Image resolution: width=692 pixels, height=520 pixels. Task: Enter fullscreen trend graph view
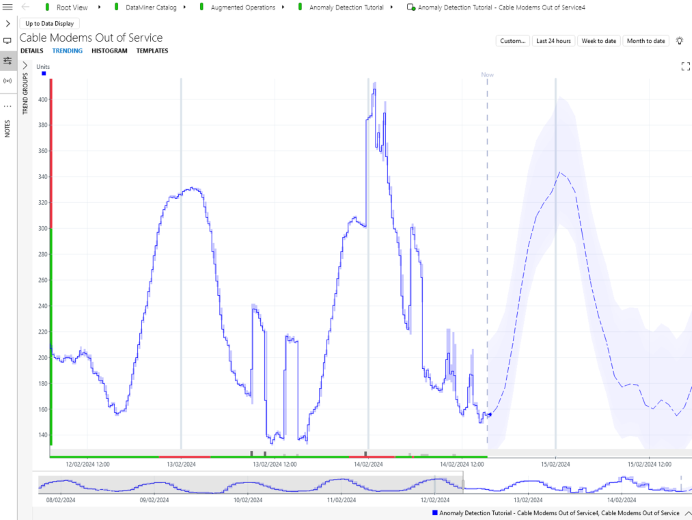tap(685, 66)
